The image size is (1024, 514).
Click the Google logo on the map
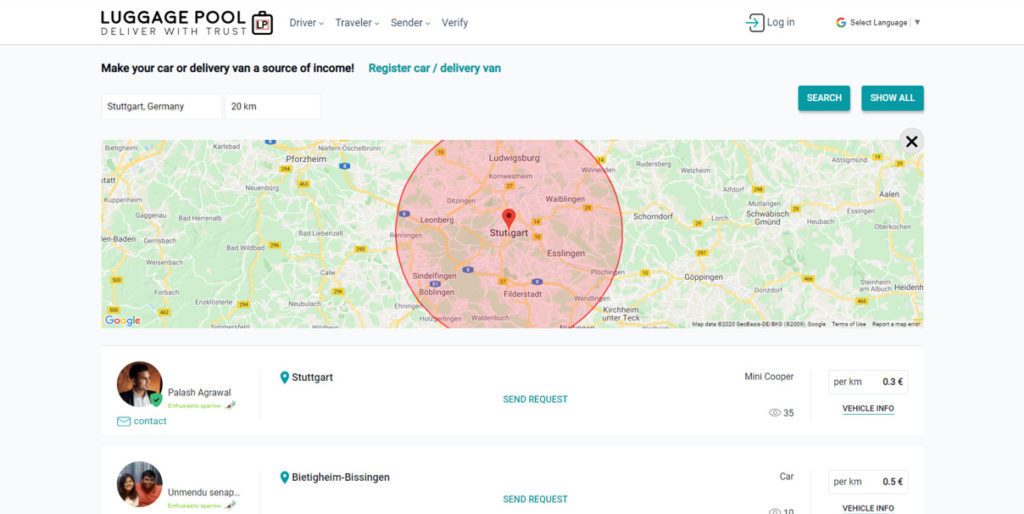coord(123,321)
